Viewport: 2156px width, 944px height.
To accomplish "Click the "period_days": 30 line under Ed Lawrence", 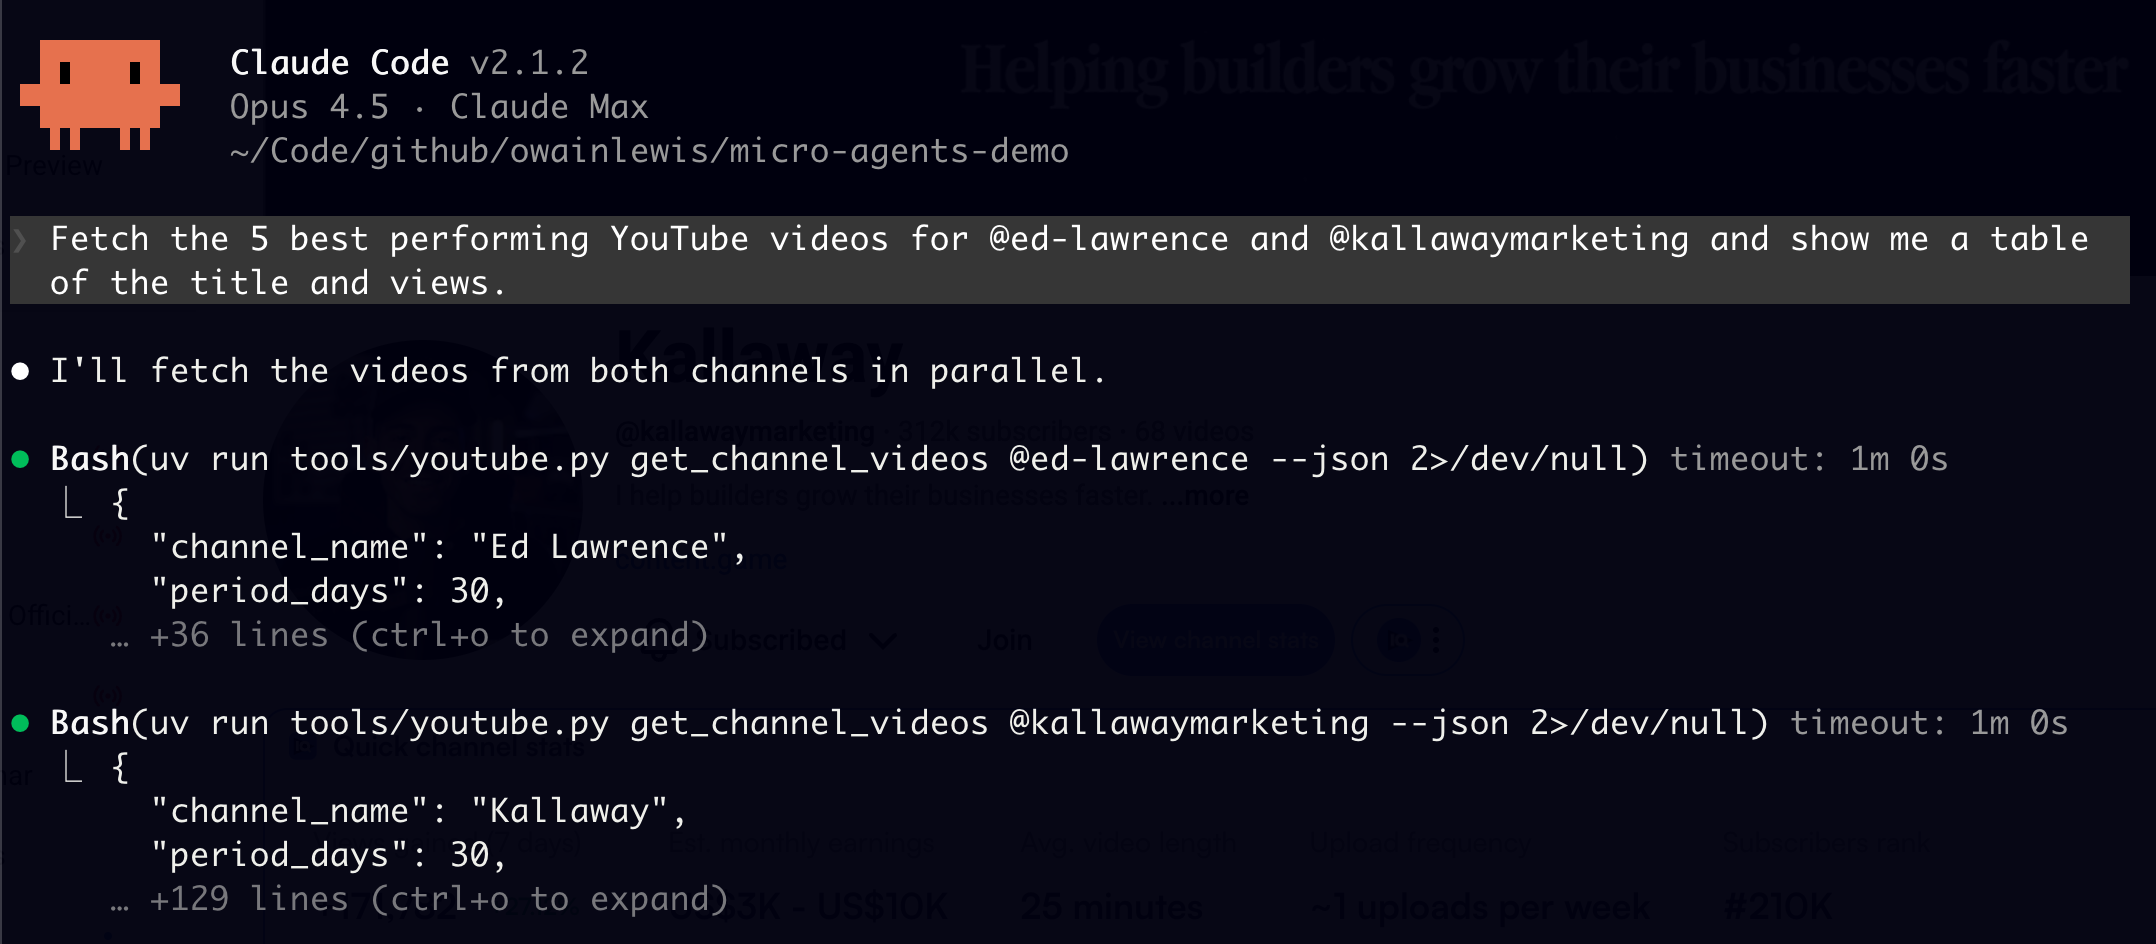I will point(329,591).
